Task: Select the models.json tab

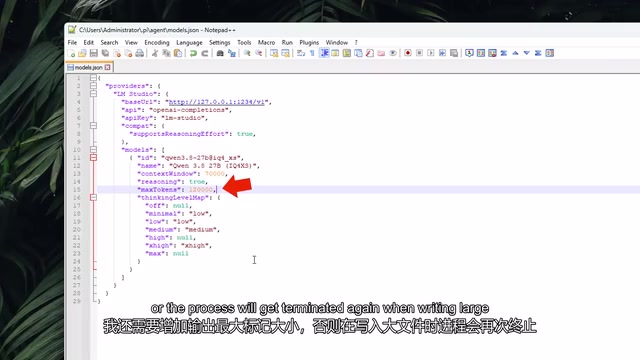Action: (x=89, y=67)
